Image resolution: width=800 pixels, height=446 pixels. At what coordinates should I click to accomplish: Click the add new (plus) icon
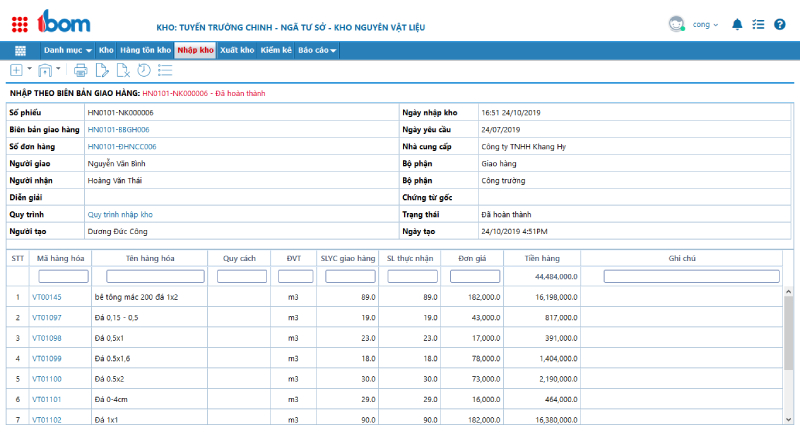tap(16, 70)
